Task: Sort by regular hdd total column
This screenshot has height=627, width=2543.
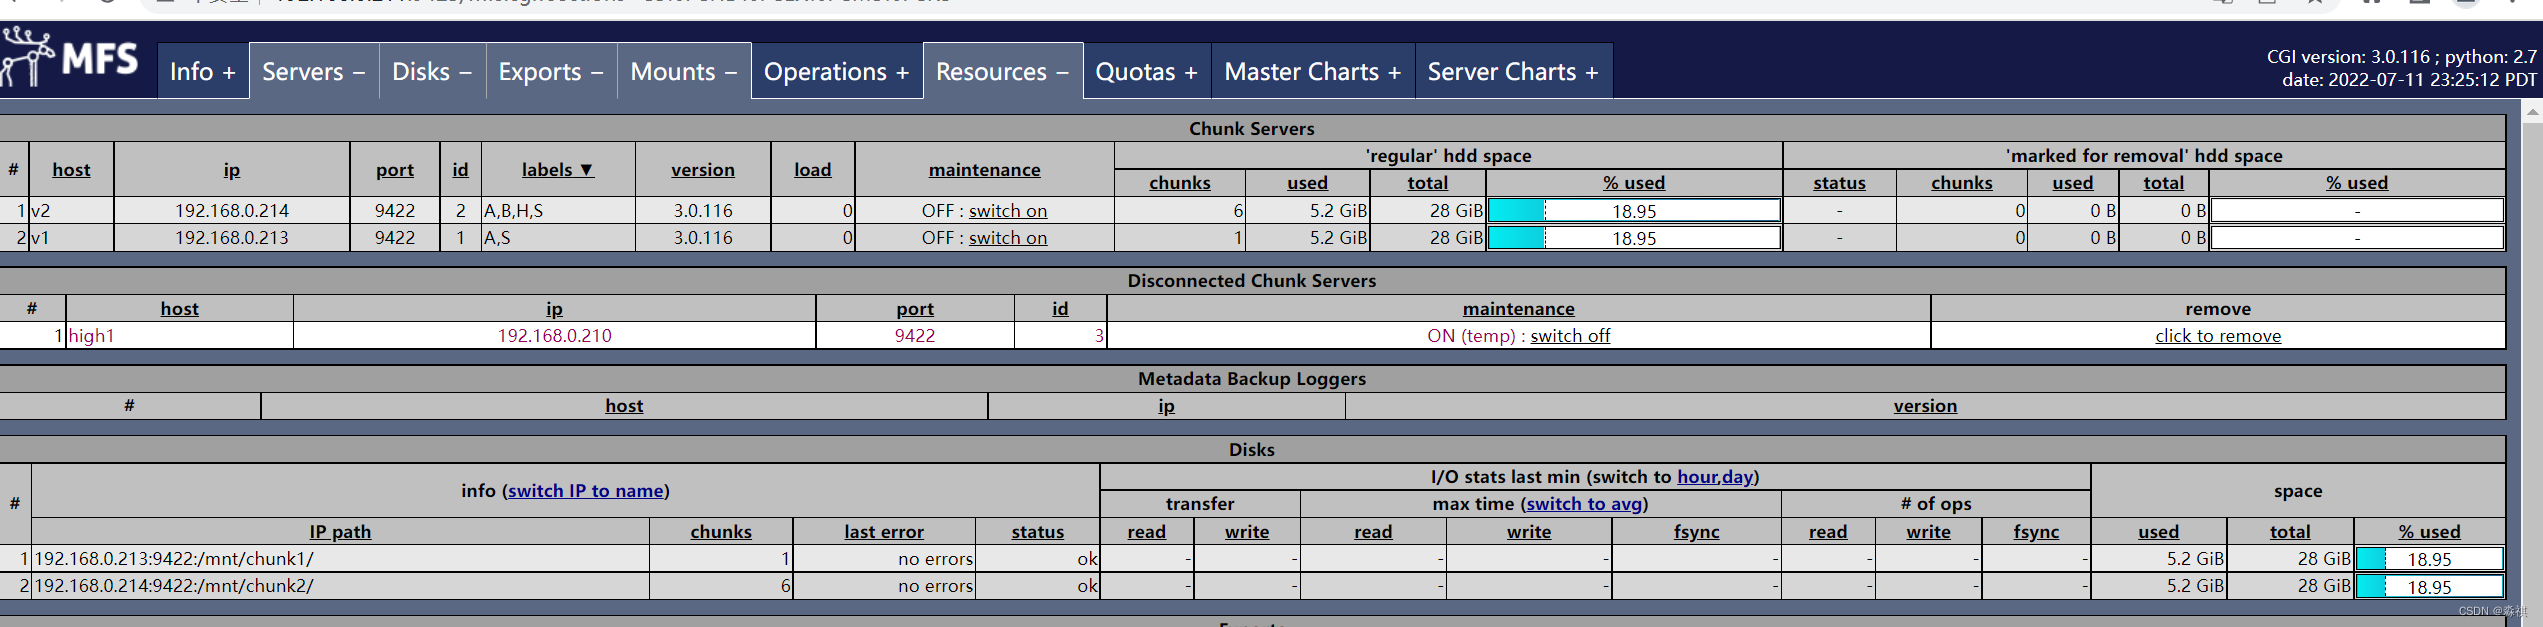Action: (x=1428, y=183)
